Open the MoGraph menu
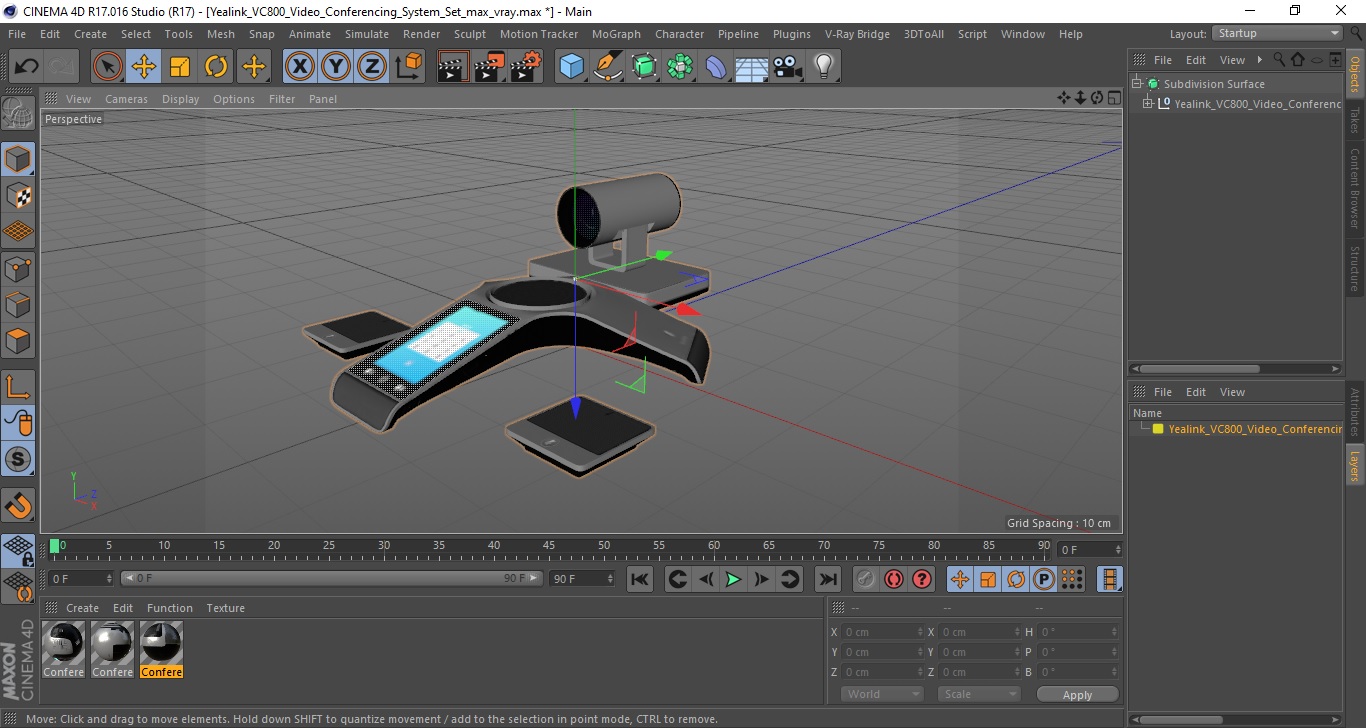The height and width of the screenshot is (728, 1366). [616, 34]
